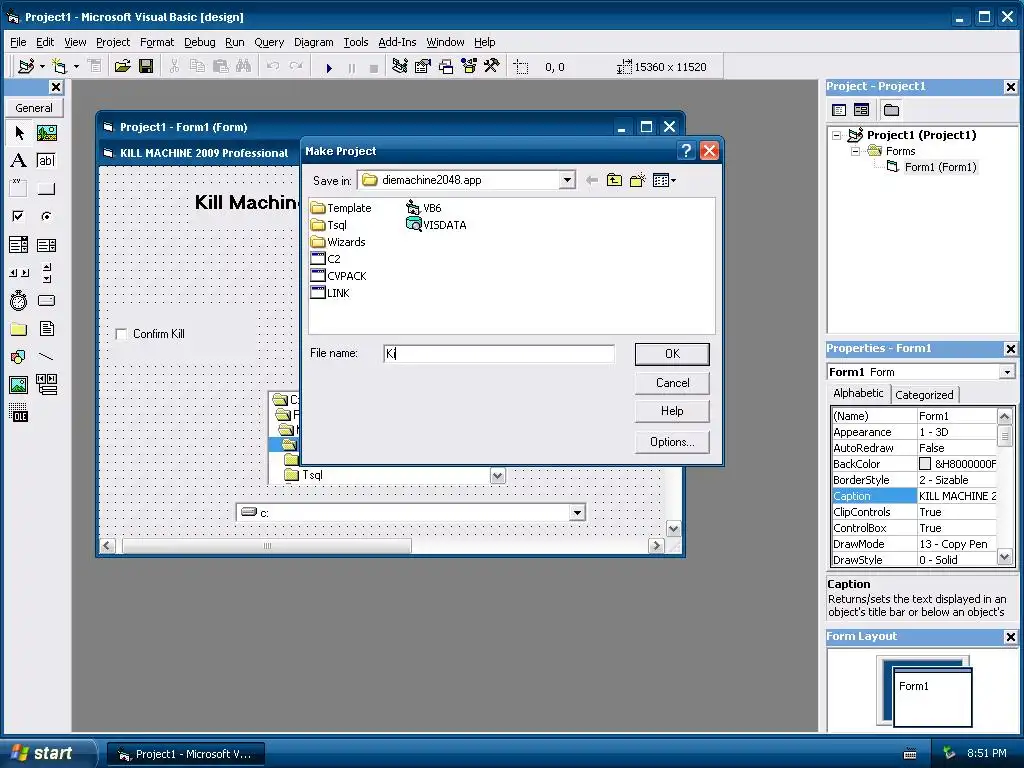Click the Open Project toolbar icon
The width and height of the screenshot is (1024, 768).
coord(123,67)
